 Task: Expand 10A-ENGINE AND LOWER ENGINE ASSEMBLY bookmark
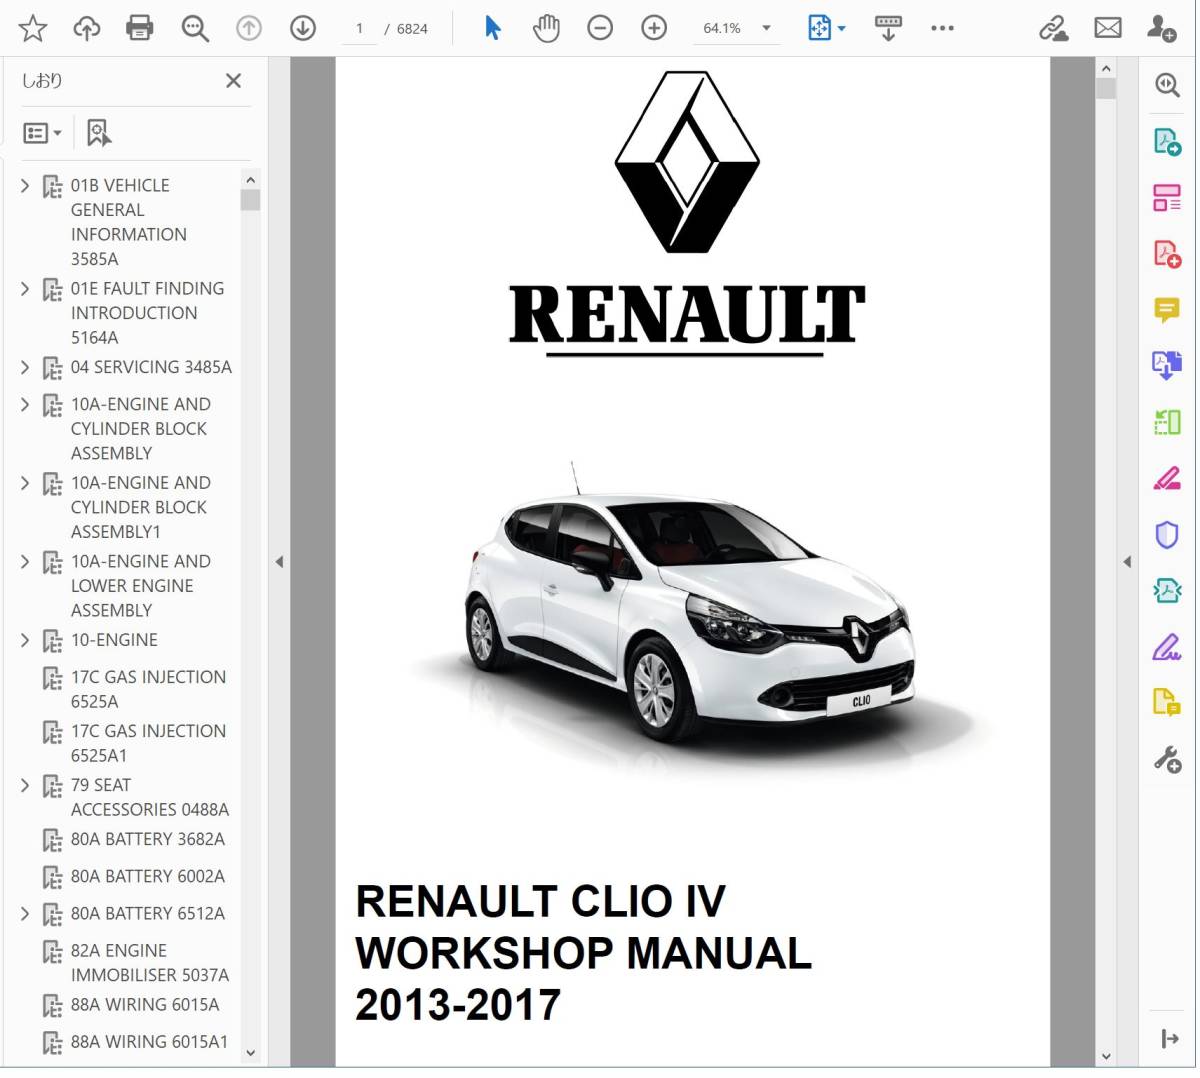25,562
